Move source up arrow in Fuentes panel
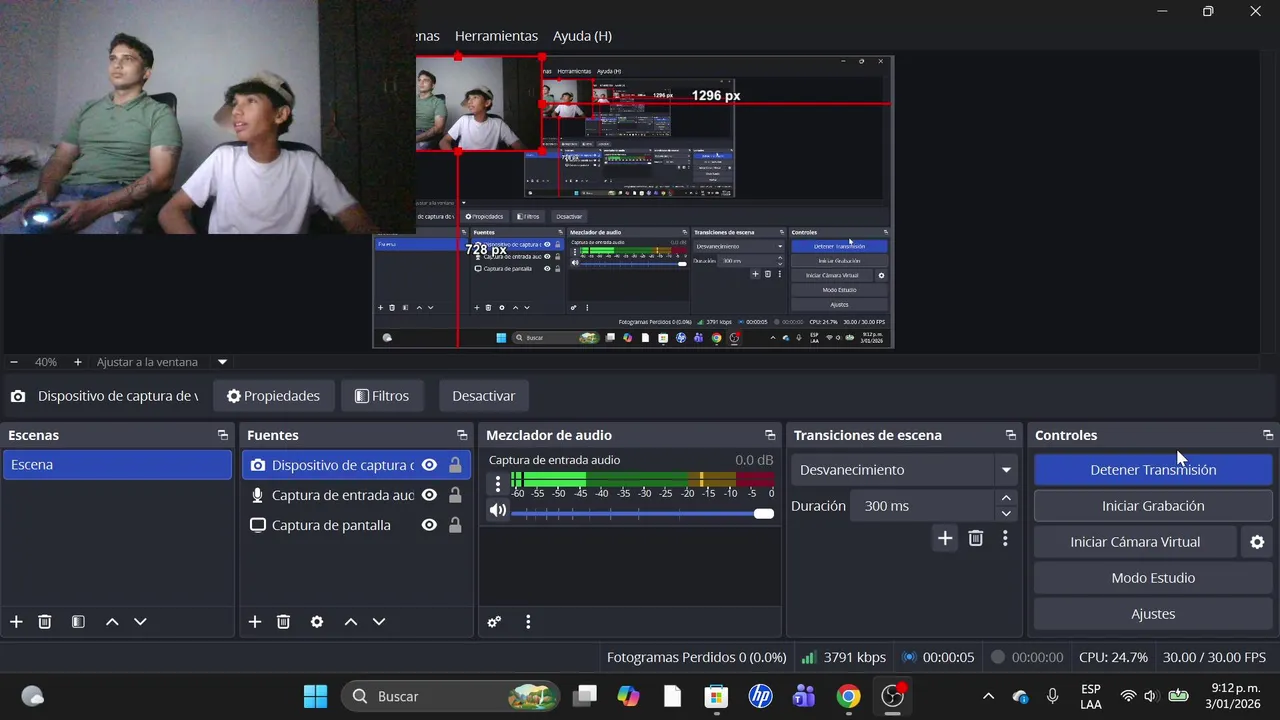 (351, 622)
